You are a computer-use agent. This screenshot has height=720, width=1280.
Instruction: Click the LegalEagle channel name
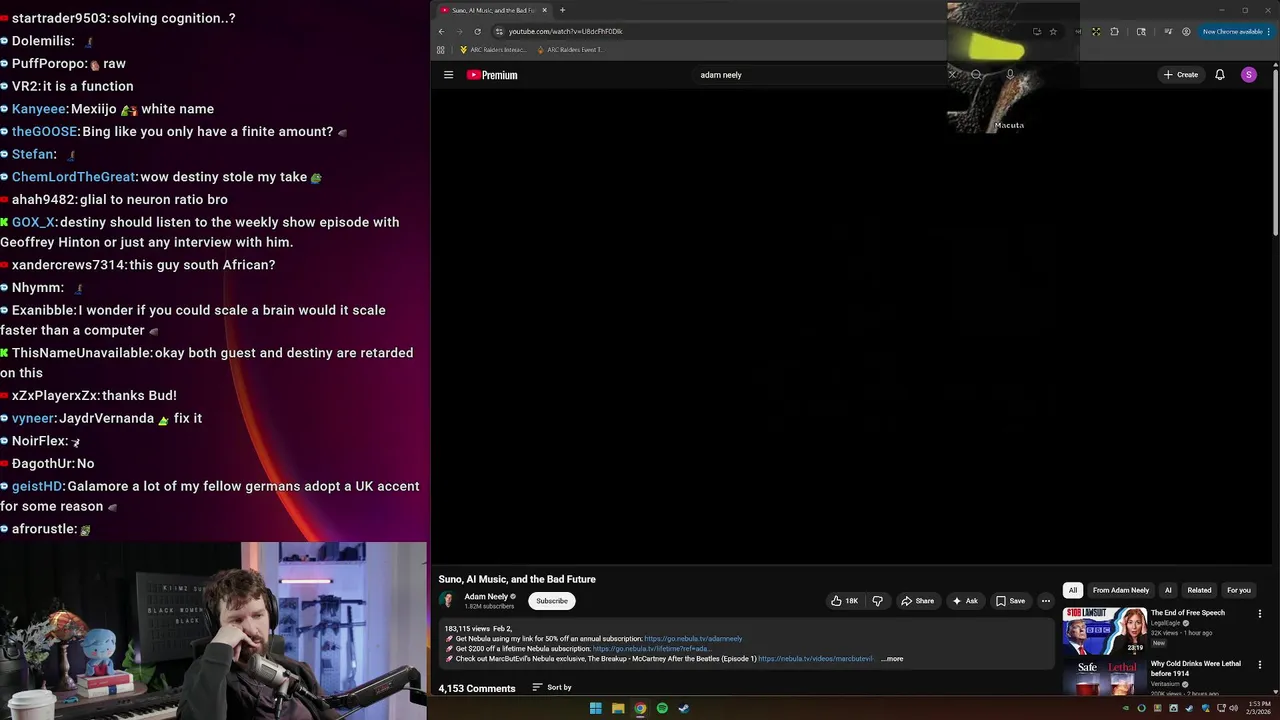click(1165, 623)
